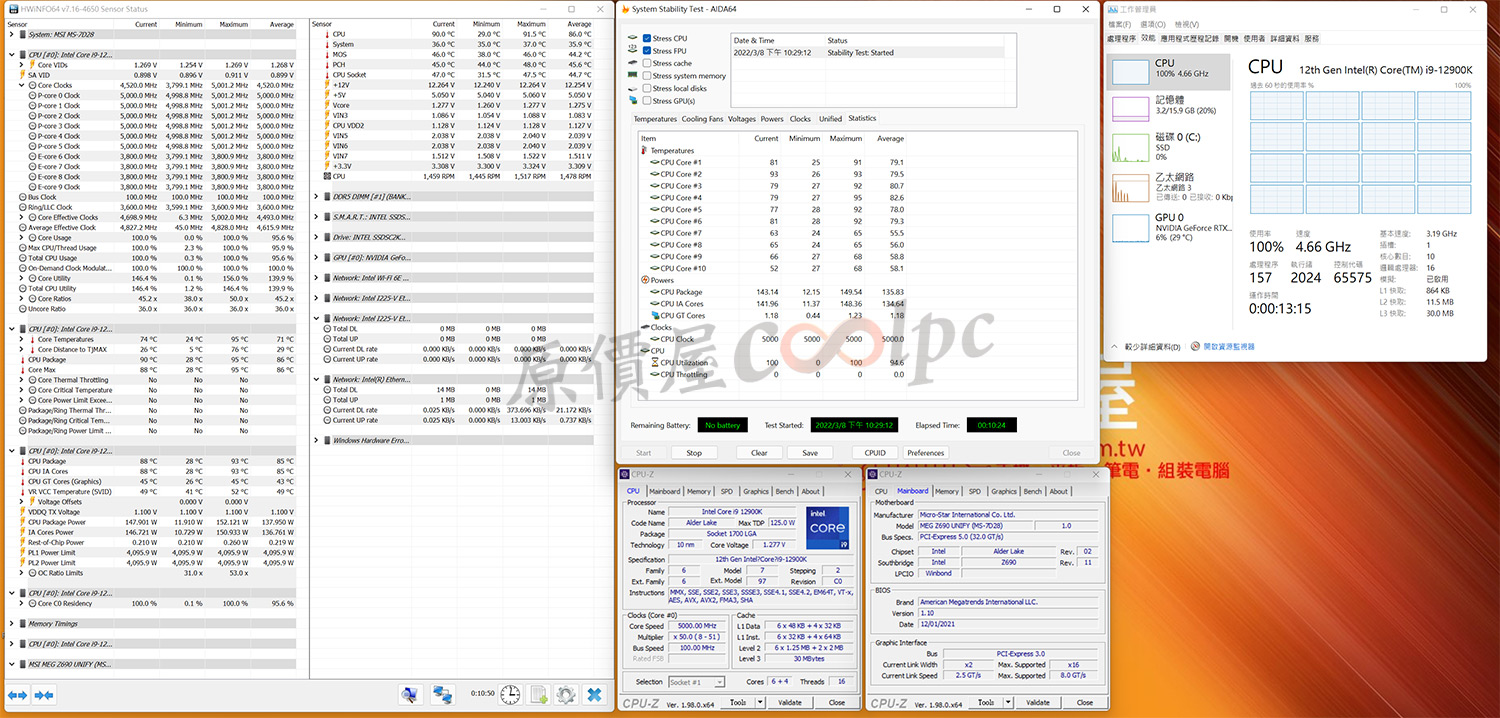Click the resource monitor icon in Task Manager
This screenshot has width=1500, height=718.
[x=1194, y=347]
